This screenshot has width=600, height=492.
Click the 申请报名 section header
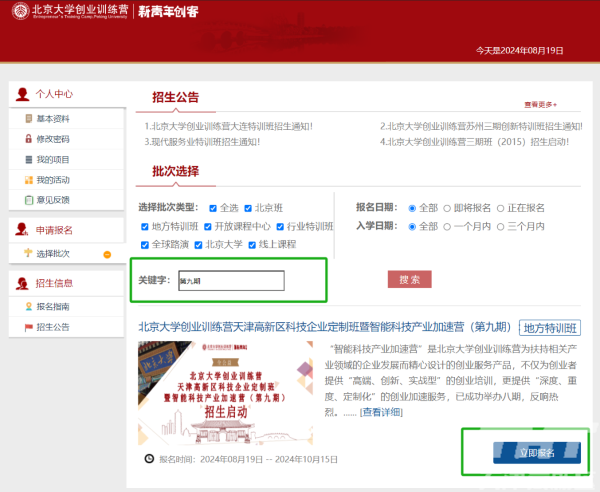(x=54, y=230)
